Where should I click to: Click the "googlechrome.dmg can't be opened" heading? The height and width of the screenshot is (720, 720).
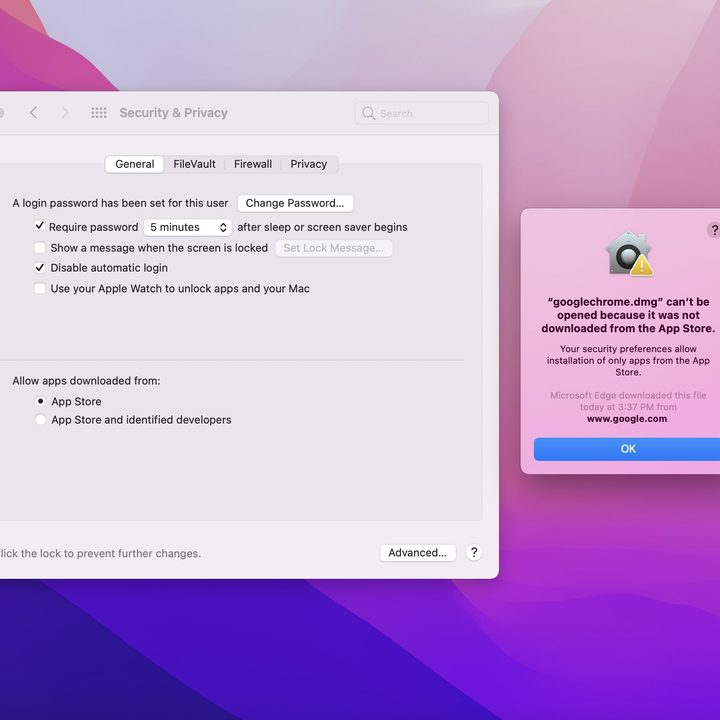pyautogui.click(x=628, y=315)
